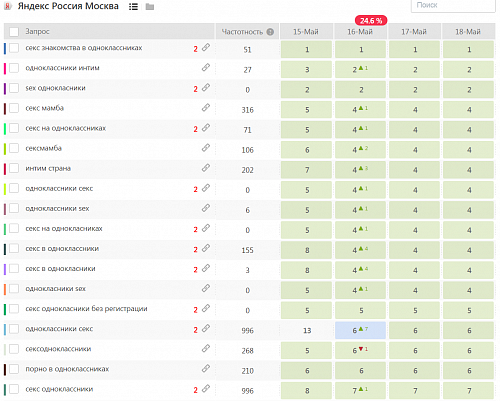Click the 17-Май column header
Viewport: 500px width, 401px height.
414,32
